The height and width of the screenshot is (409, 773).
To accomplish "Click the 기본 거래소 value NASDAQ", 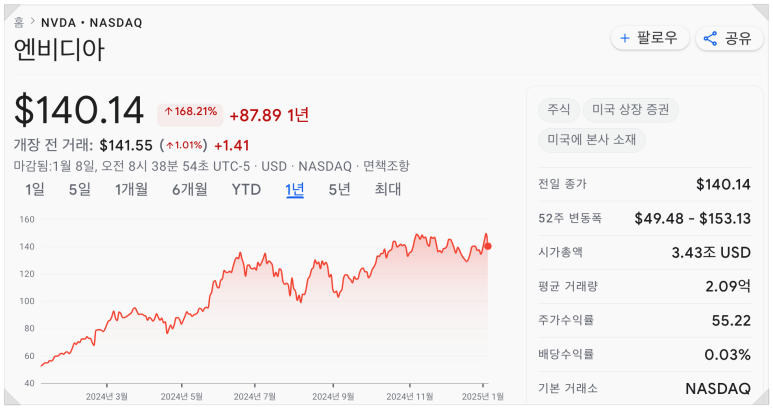I will point(718,389).
